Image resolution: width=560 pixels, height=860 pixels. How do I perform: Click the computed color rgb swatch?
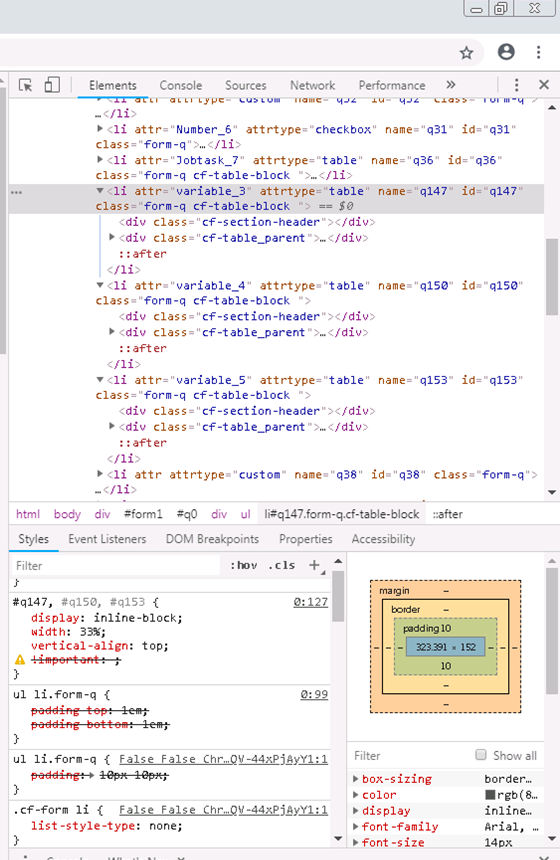coord(490,795)
